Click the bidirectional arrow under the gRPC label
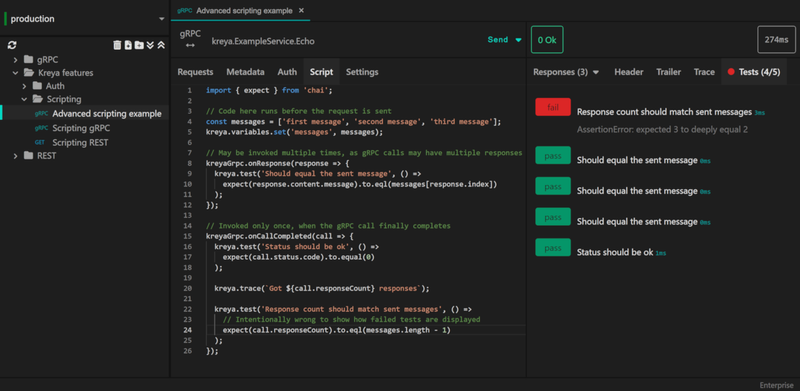 (190, 45)
